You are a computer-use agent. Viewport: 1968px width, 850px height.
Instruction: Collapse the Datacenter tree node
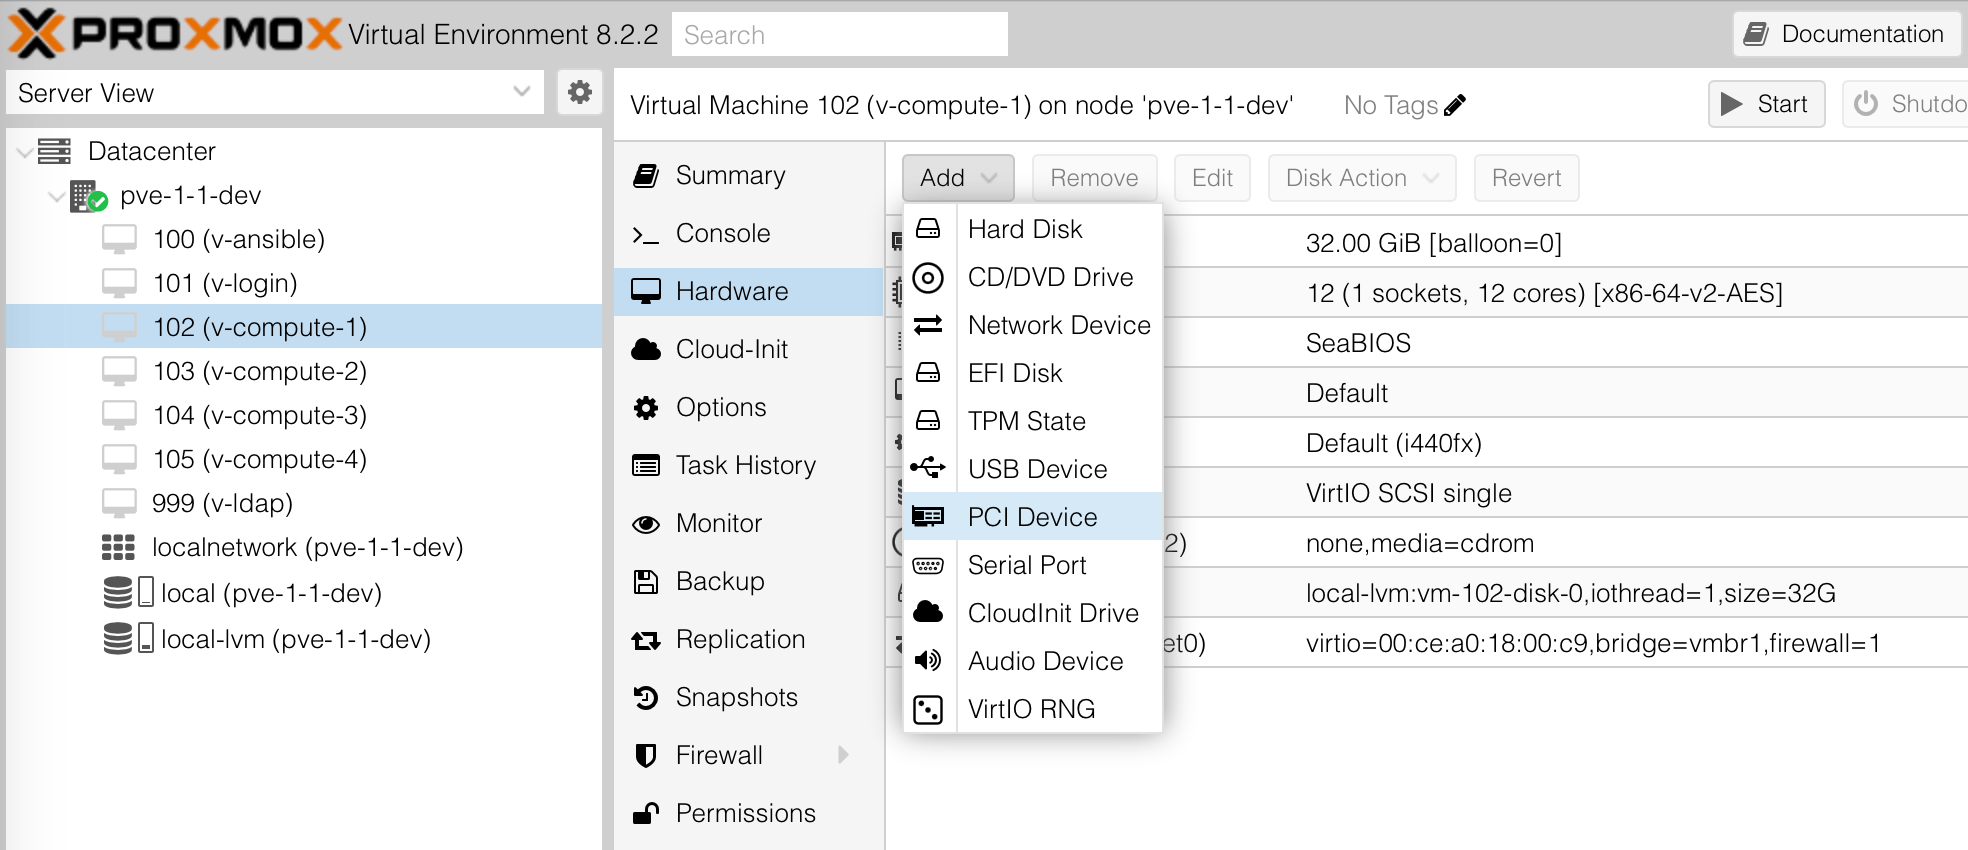coord(25,152)
